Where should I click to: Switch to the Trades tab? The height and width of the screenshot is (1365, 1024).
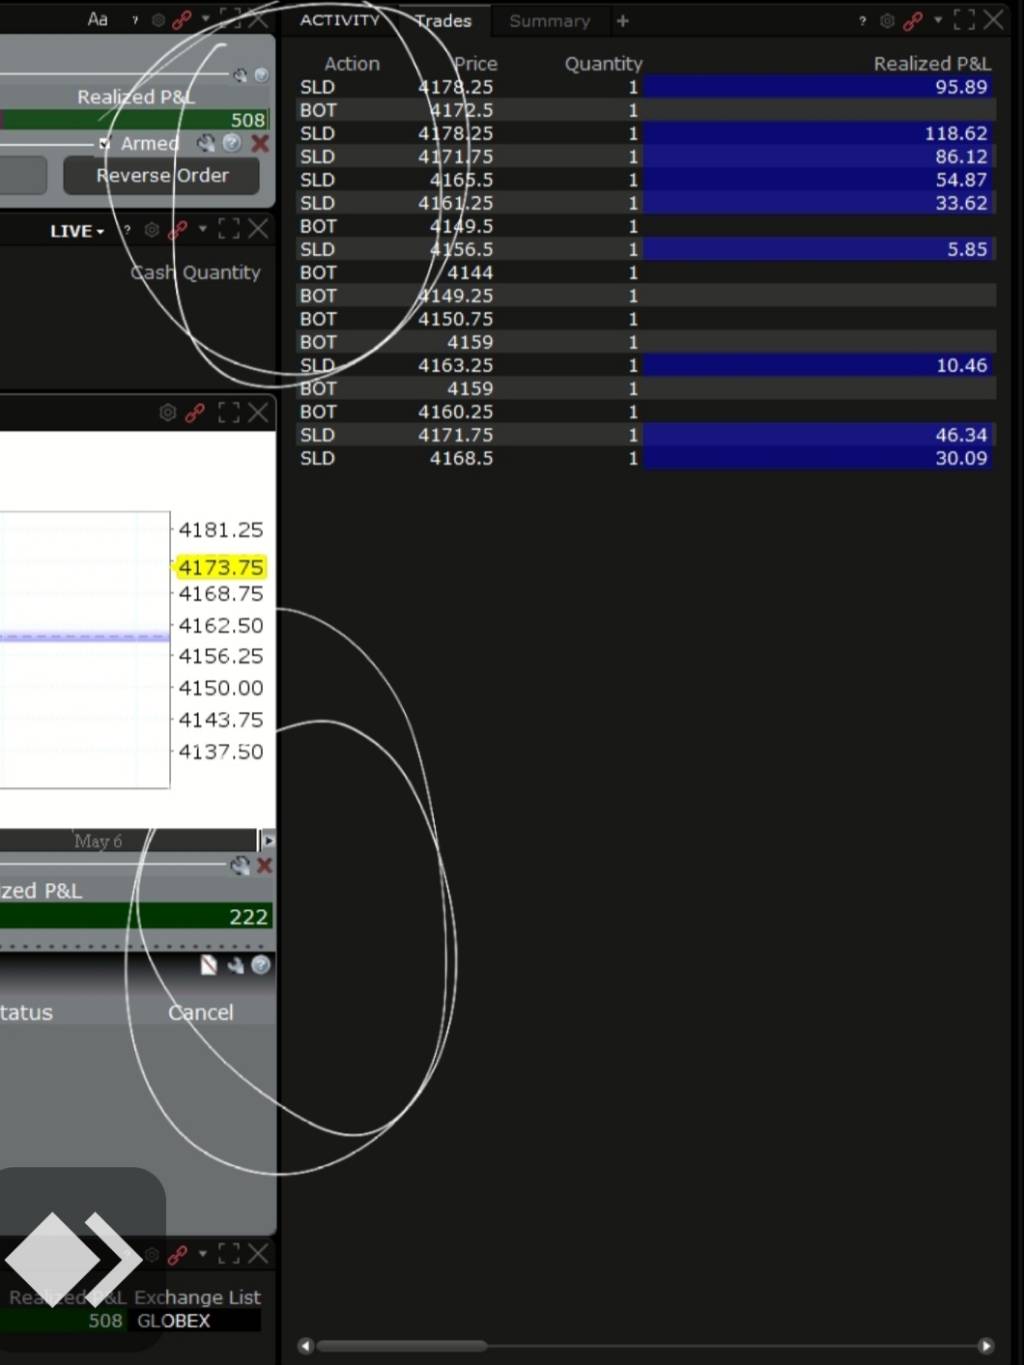443,21
